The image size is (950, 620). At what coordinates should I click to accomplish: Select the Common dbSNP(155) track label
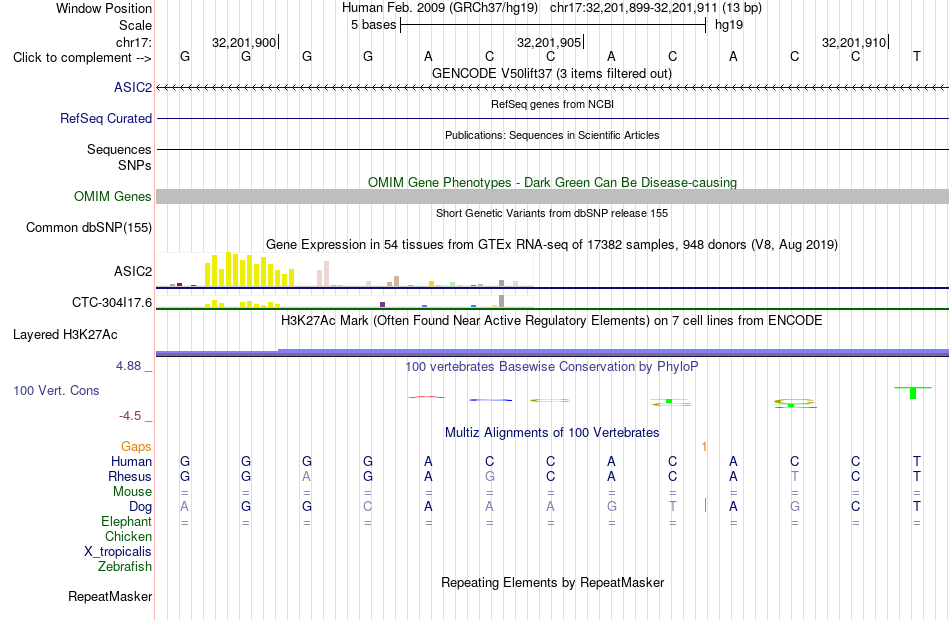point(89,227)
